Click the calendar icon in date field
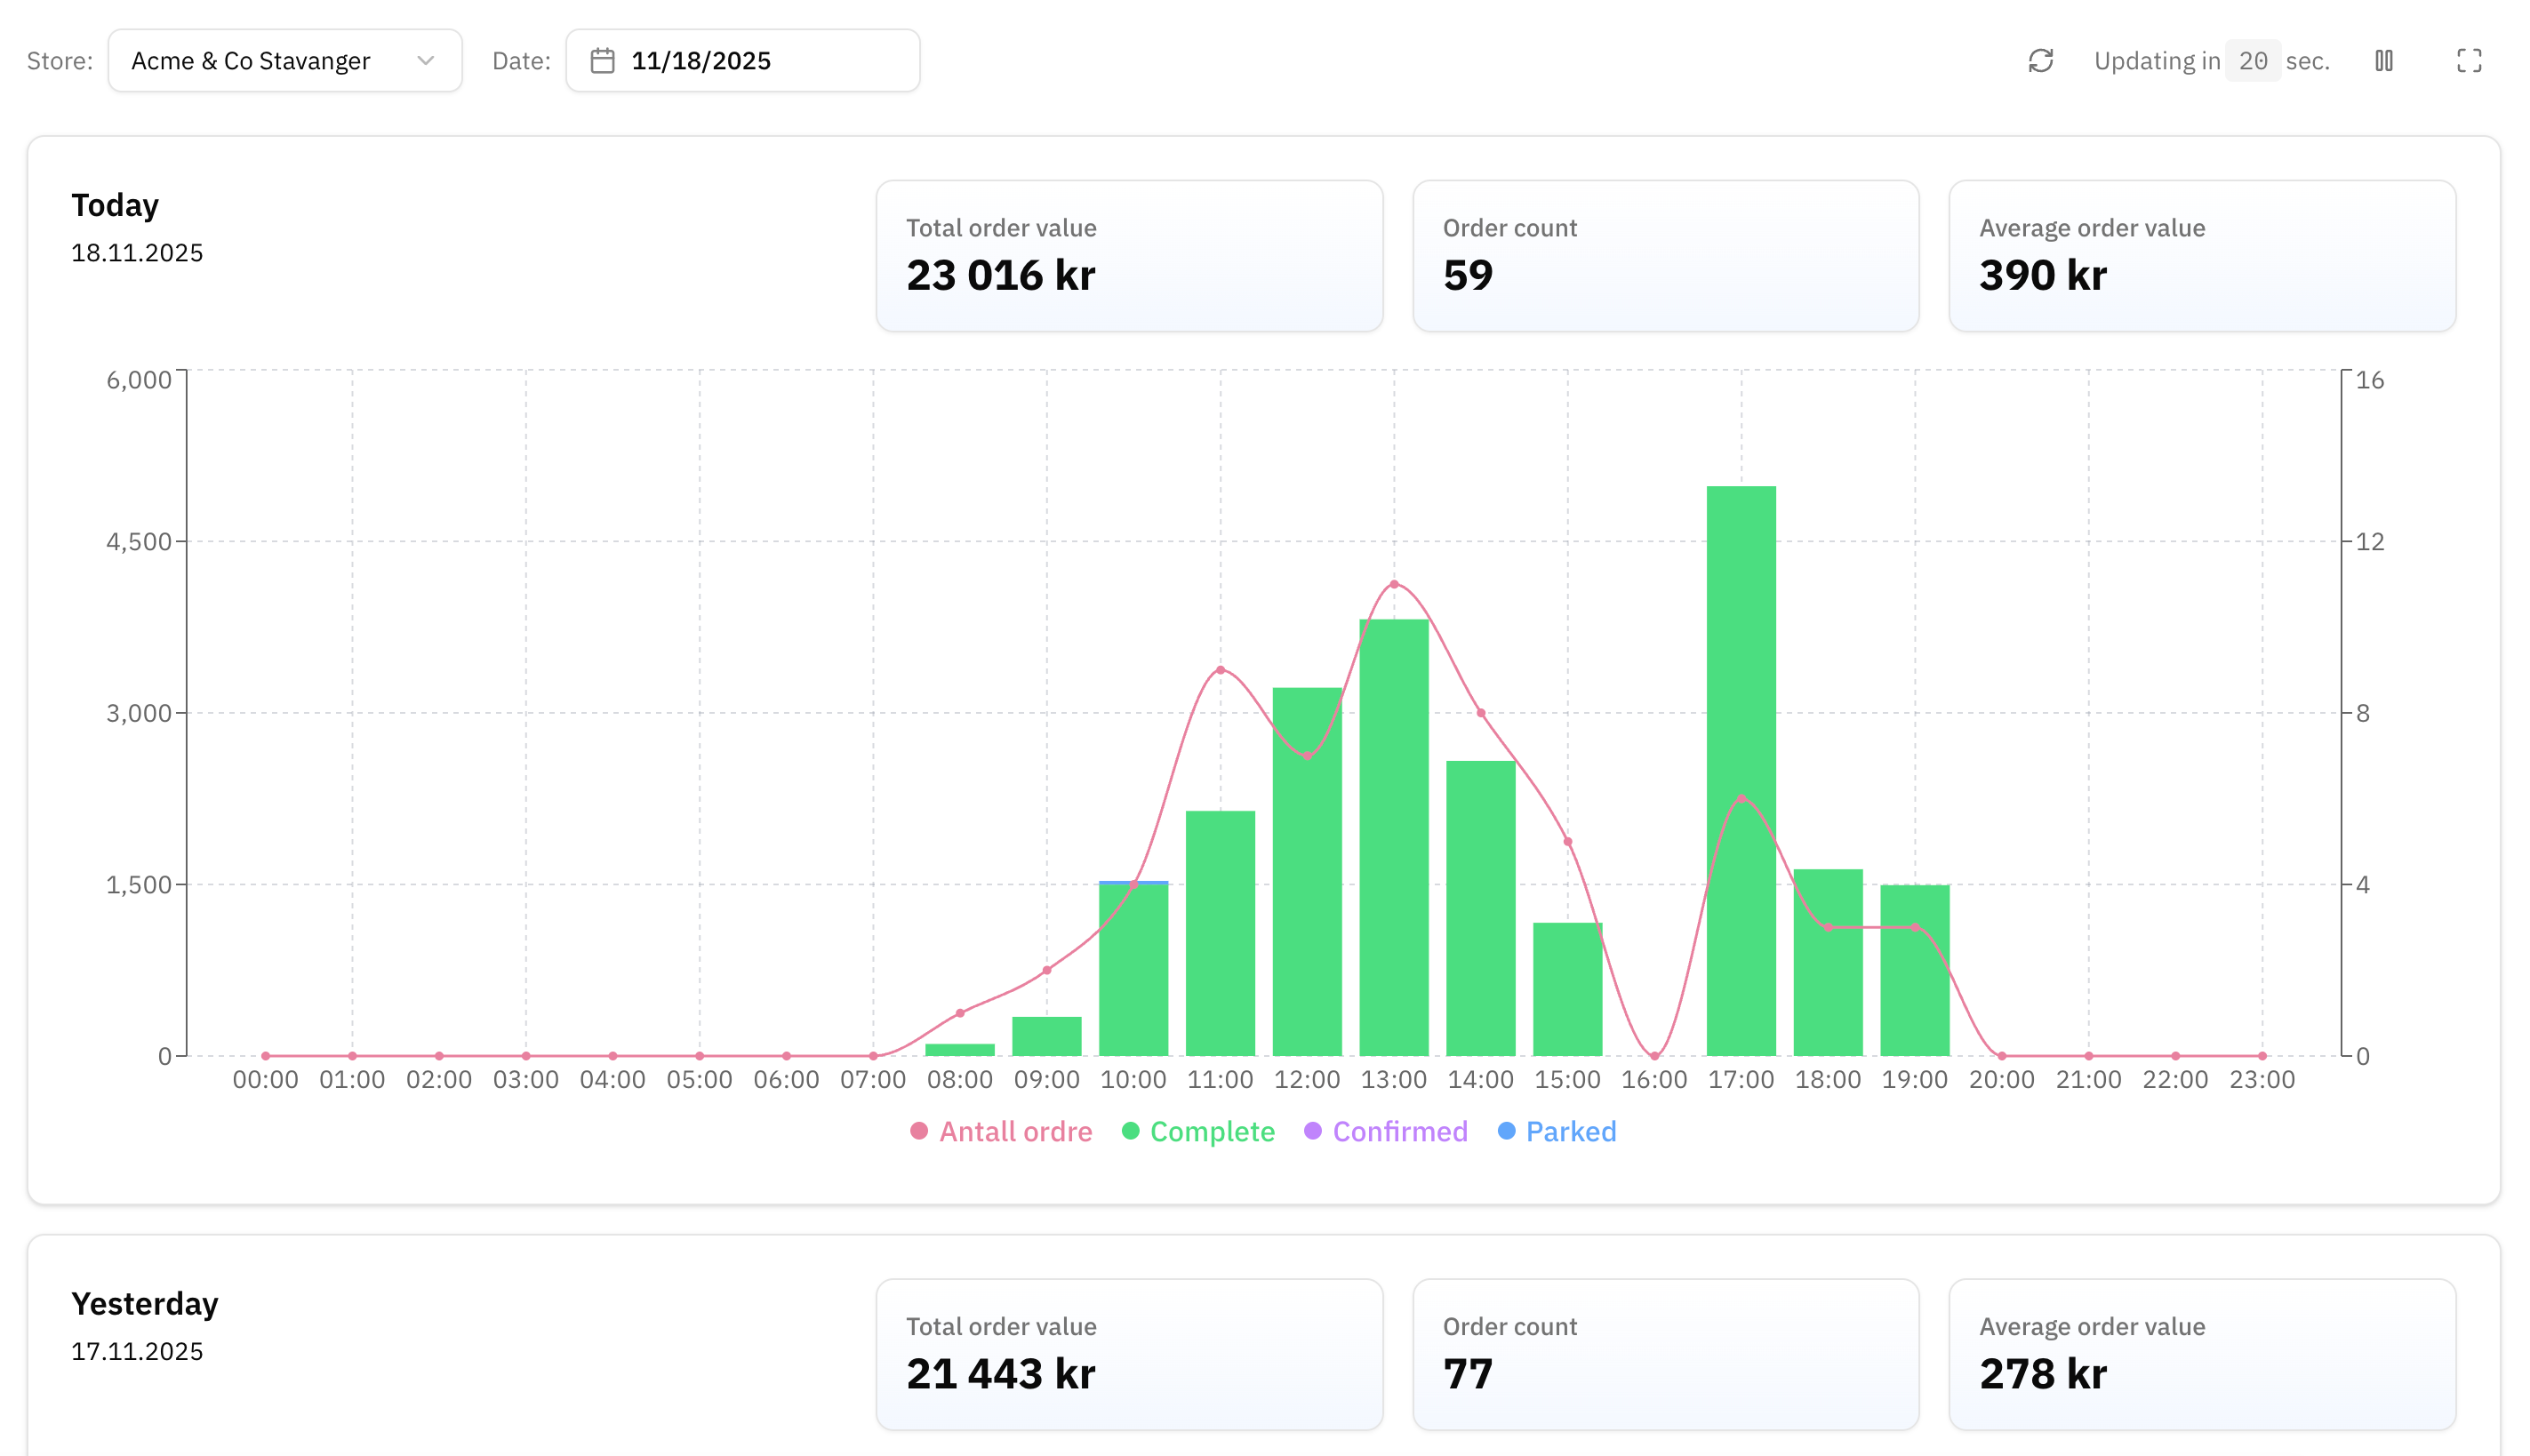The image size is (2530, 1456). (602, 61)
